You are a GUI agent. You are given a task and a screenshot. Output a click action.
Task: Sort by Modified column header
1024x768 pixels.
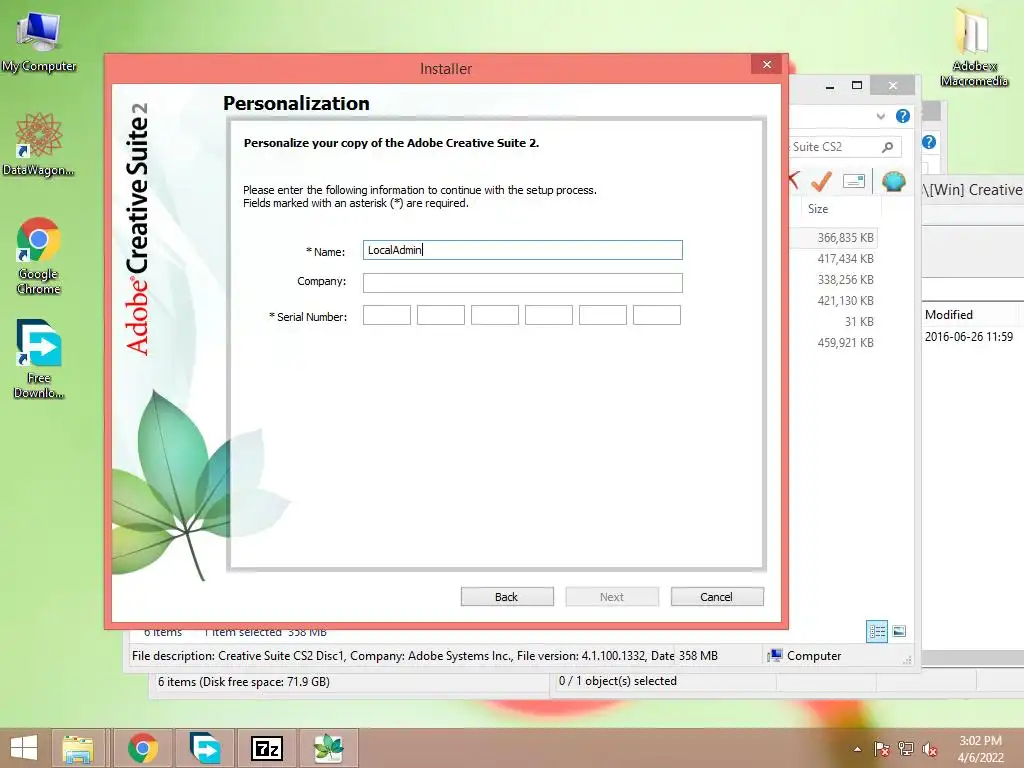click(949, 315)
